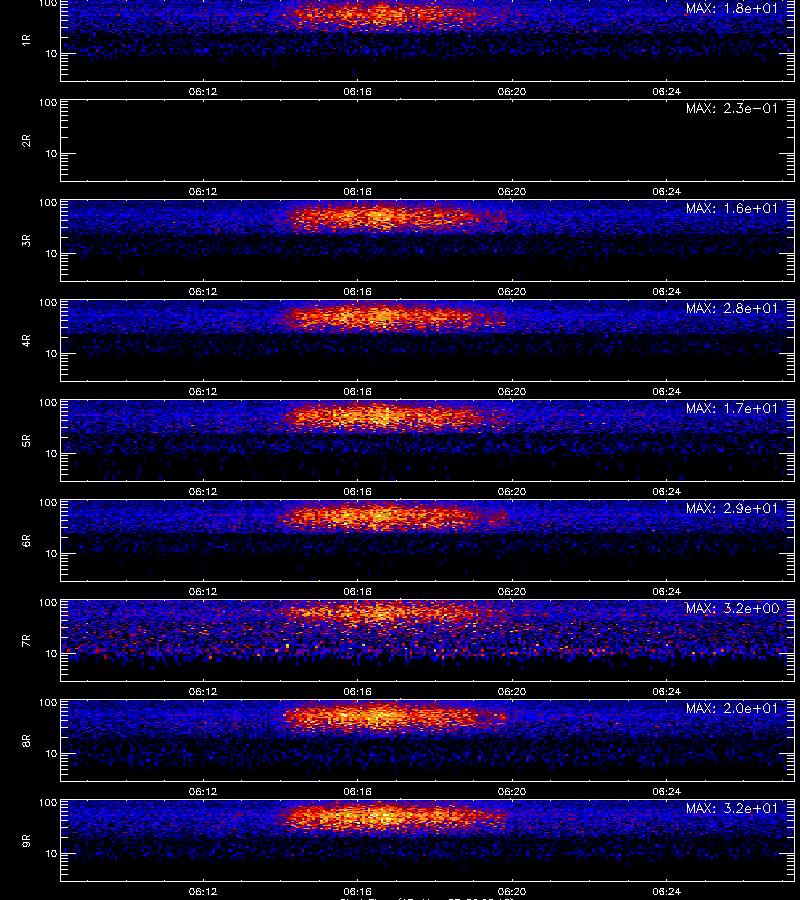The height and width of the screenshot is (900, 800).
Task: Click 06:16 tick label under the 8R panel
Action: [357, 792]
